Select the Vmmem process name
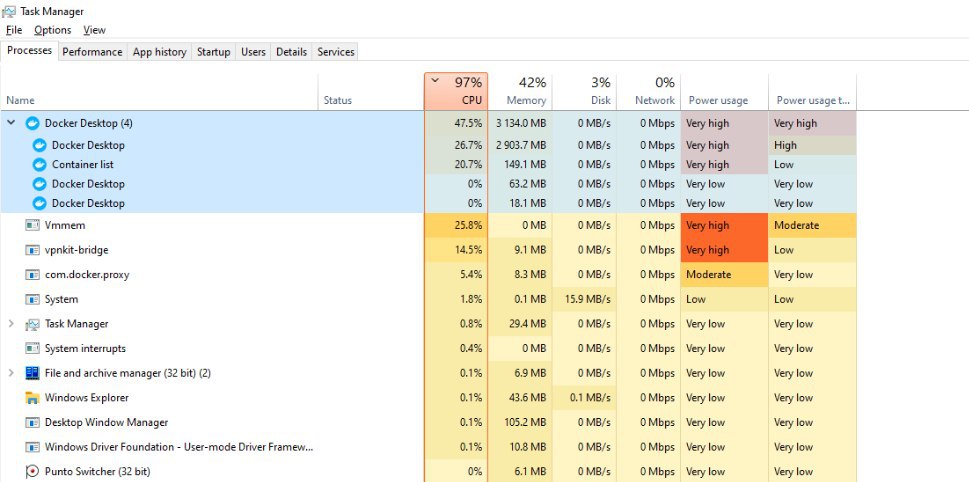This screenshot has width=969, height=482. 65,226
